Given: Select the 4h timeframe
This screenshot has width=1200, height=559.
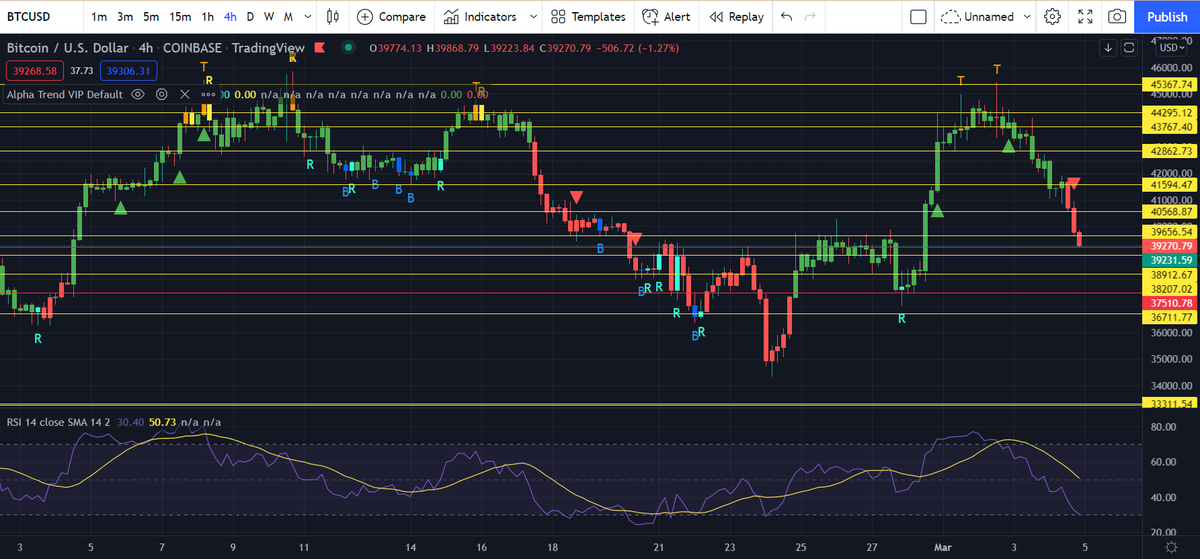Looking at the screenshot, I should point(230,17).
